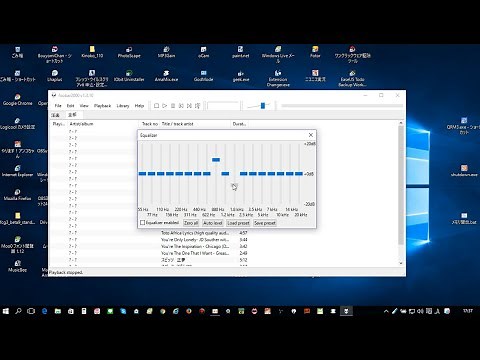Switch to the first playlist tab
480x360 pixels.
(56, 115)
